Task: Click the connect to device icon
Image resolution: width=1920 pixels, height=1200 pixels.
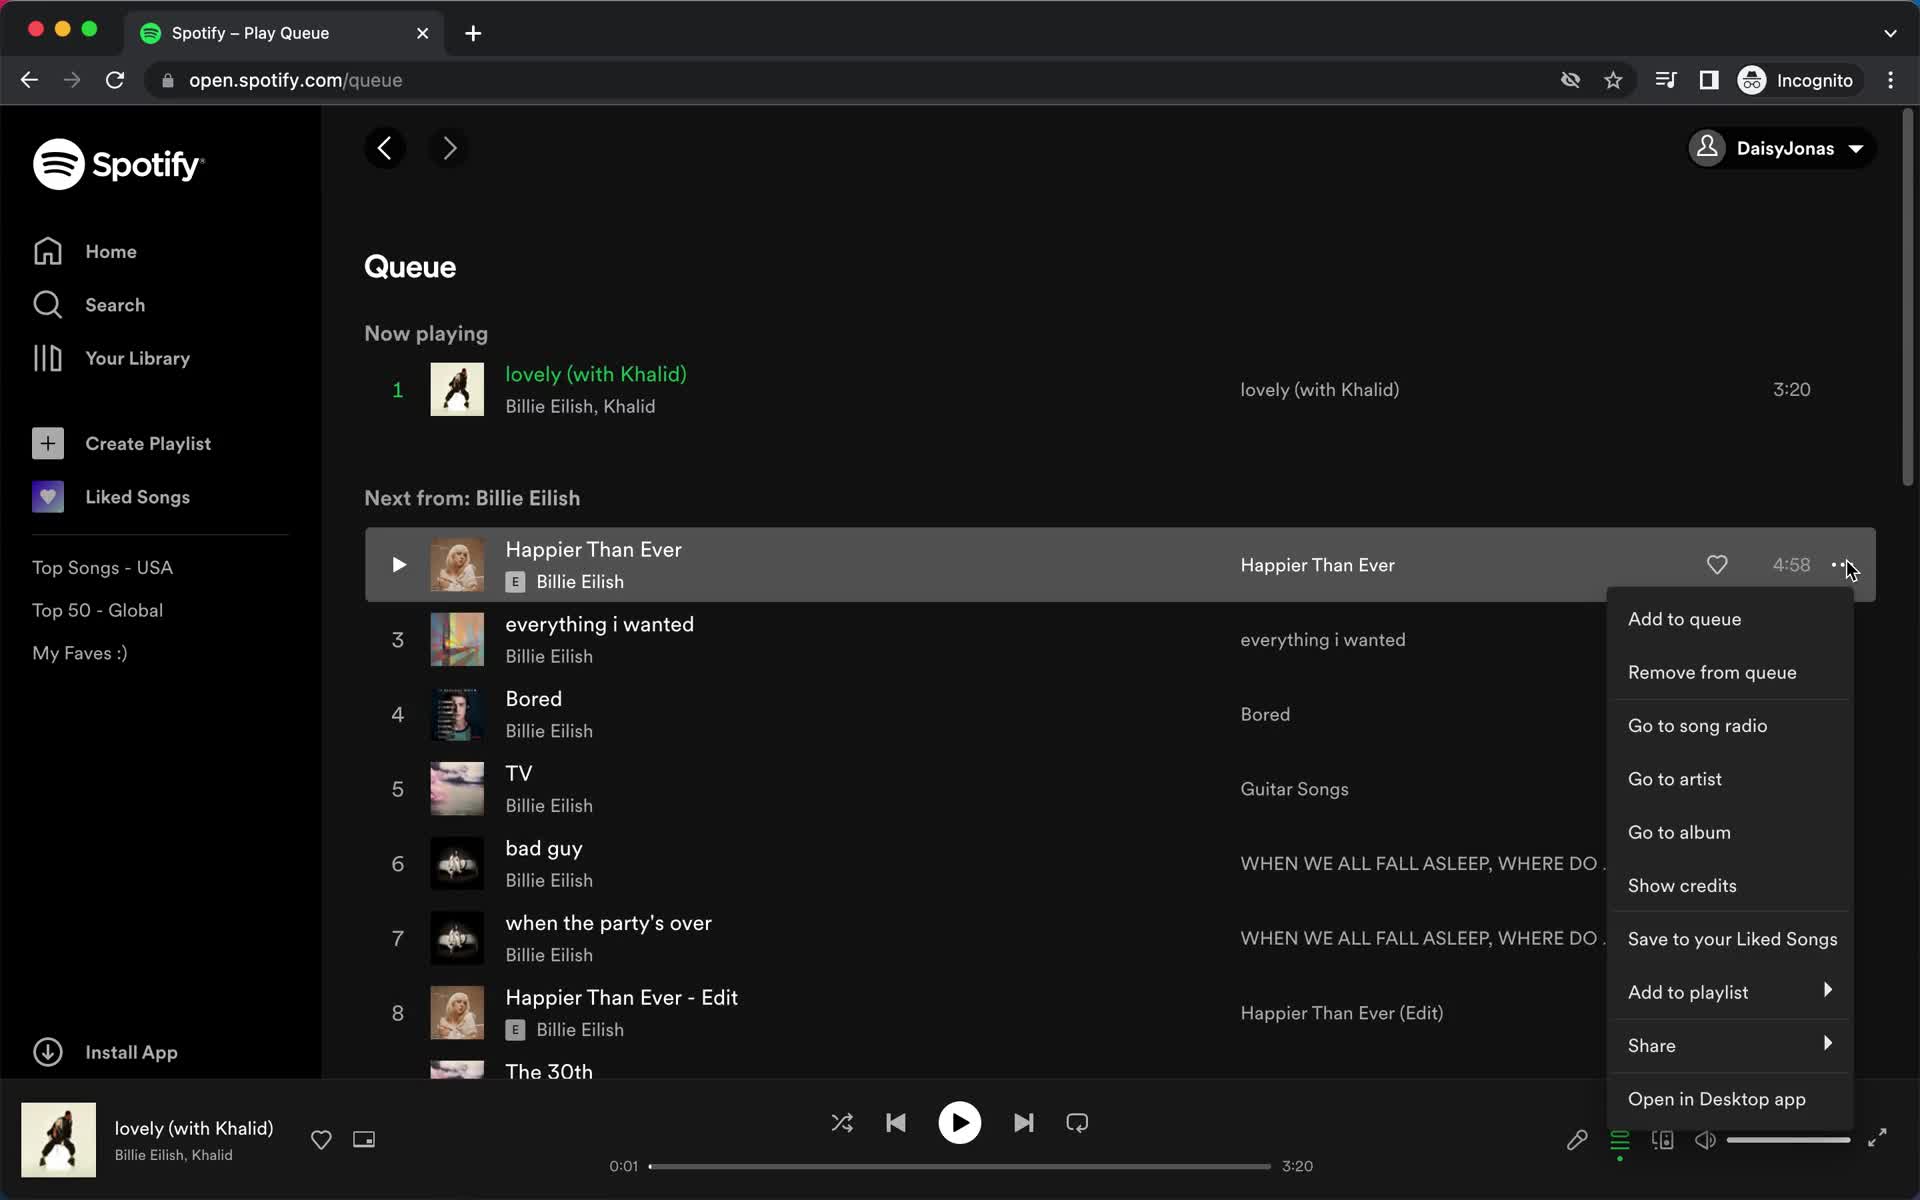Action: point(1663,1141)
